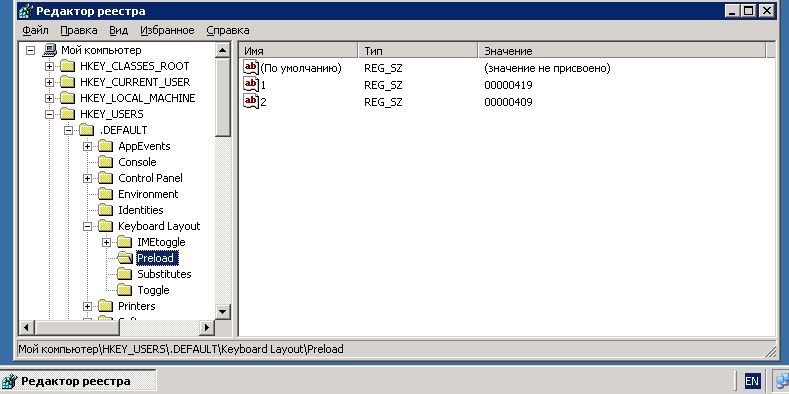
Task: Click the Environment folder icon
Action: (106, 194)
